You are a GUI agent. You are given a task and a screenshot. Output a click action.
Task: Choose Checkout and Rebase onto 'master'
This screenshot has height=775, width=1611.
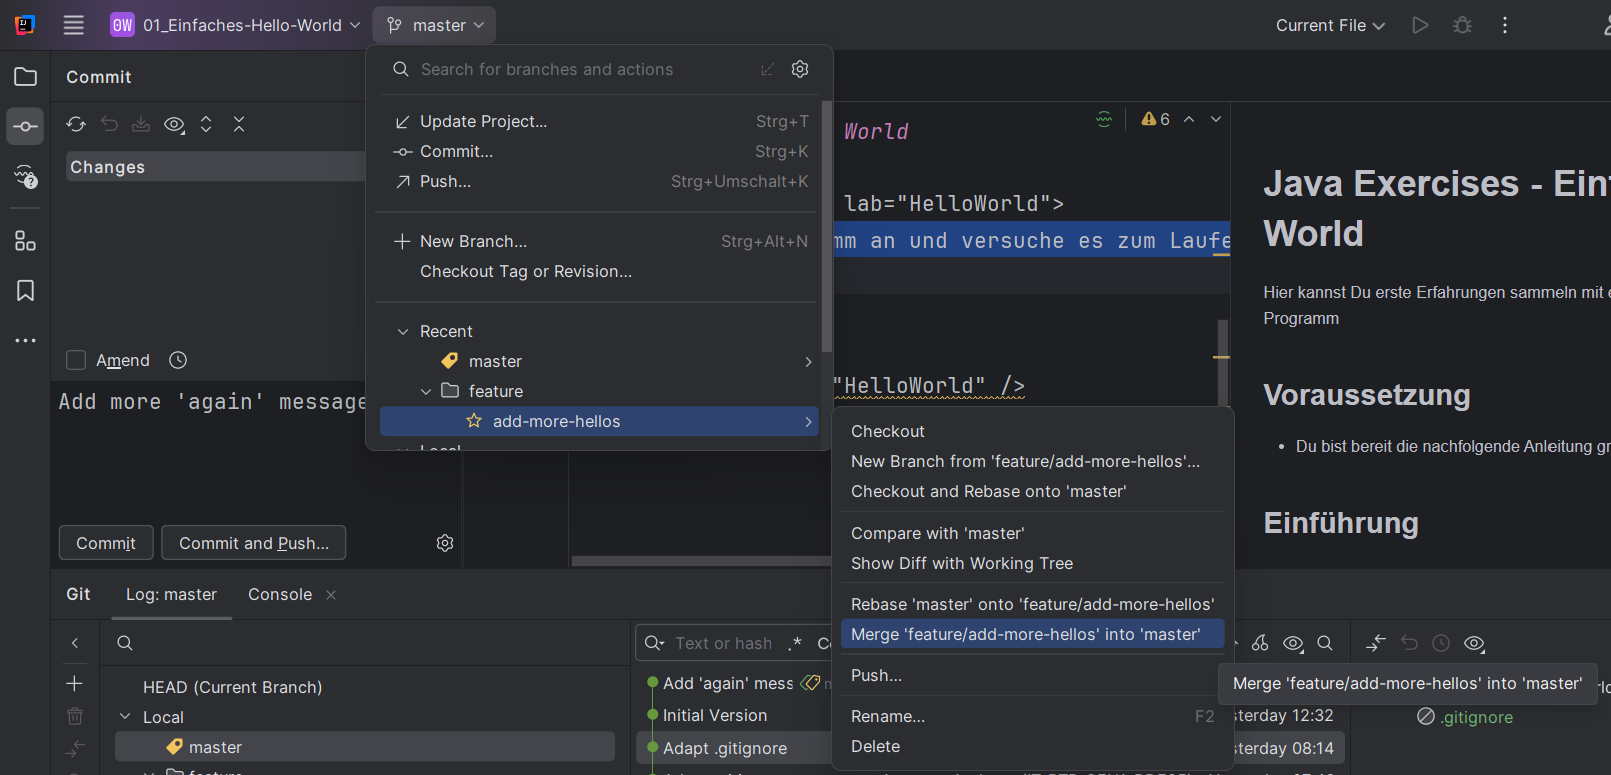1032,491
